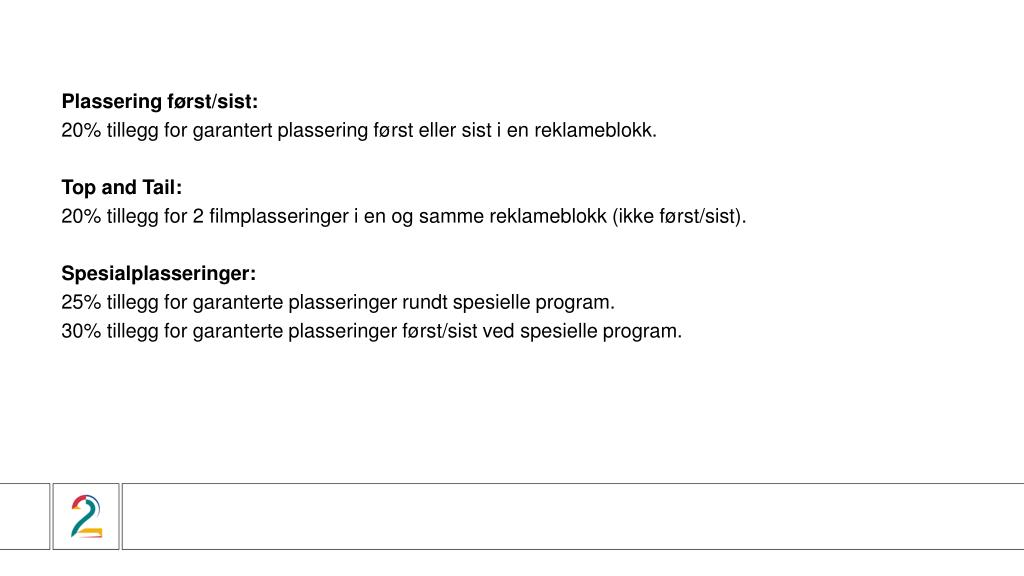Viewport: 1024px width, 576px height.
Task: Click 'rundt spesielle program.' in the 25% line
Action: point(508,303)
